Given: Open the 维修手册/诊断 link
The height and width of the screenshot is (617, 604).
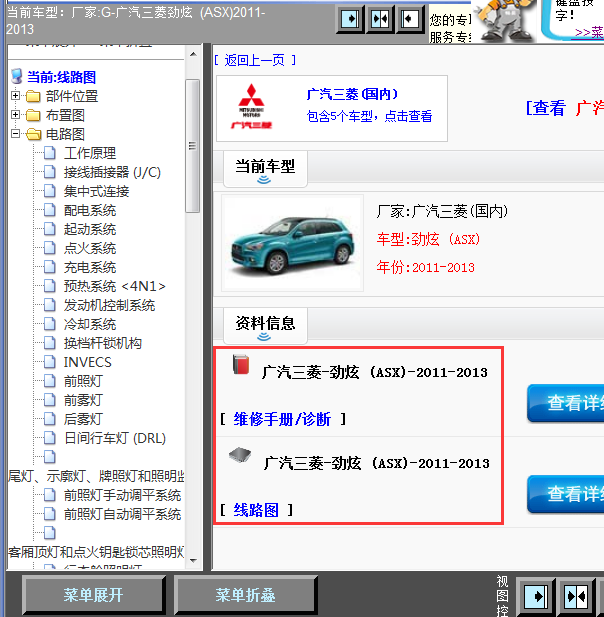Looking at the screenshot, I should pyautogui.click(x=282, y=419).
